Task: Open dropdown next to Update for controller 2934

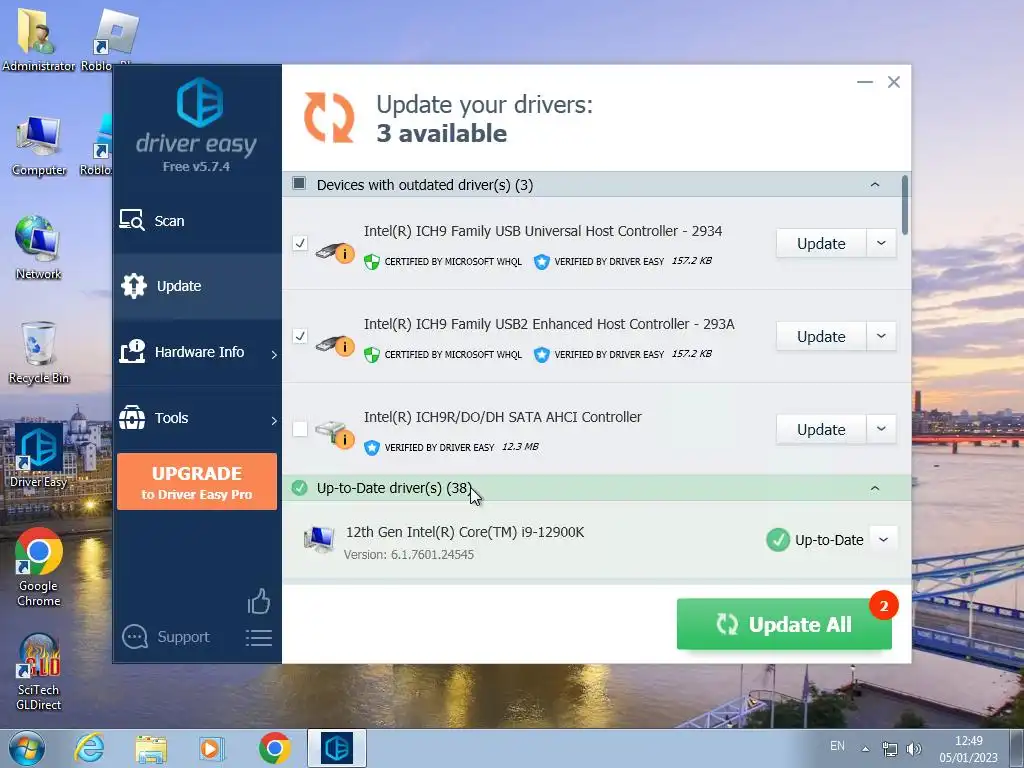Action: coord(882,244)
